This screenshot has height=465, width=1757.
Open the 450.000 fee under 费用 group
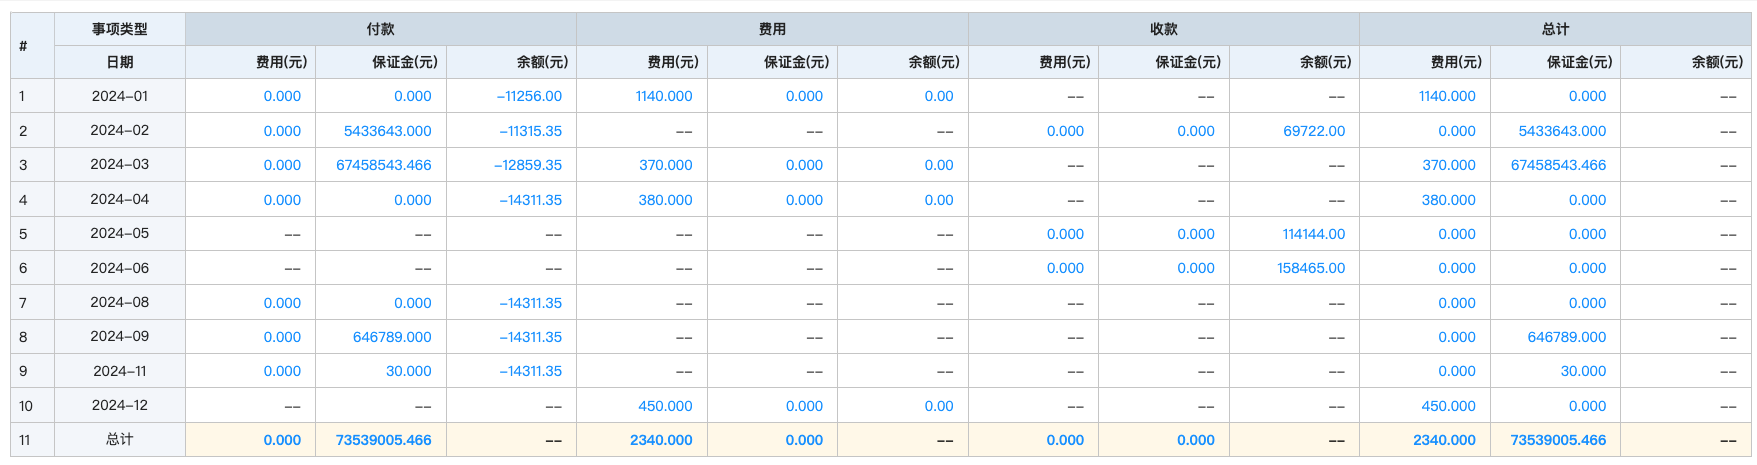665,406
